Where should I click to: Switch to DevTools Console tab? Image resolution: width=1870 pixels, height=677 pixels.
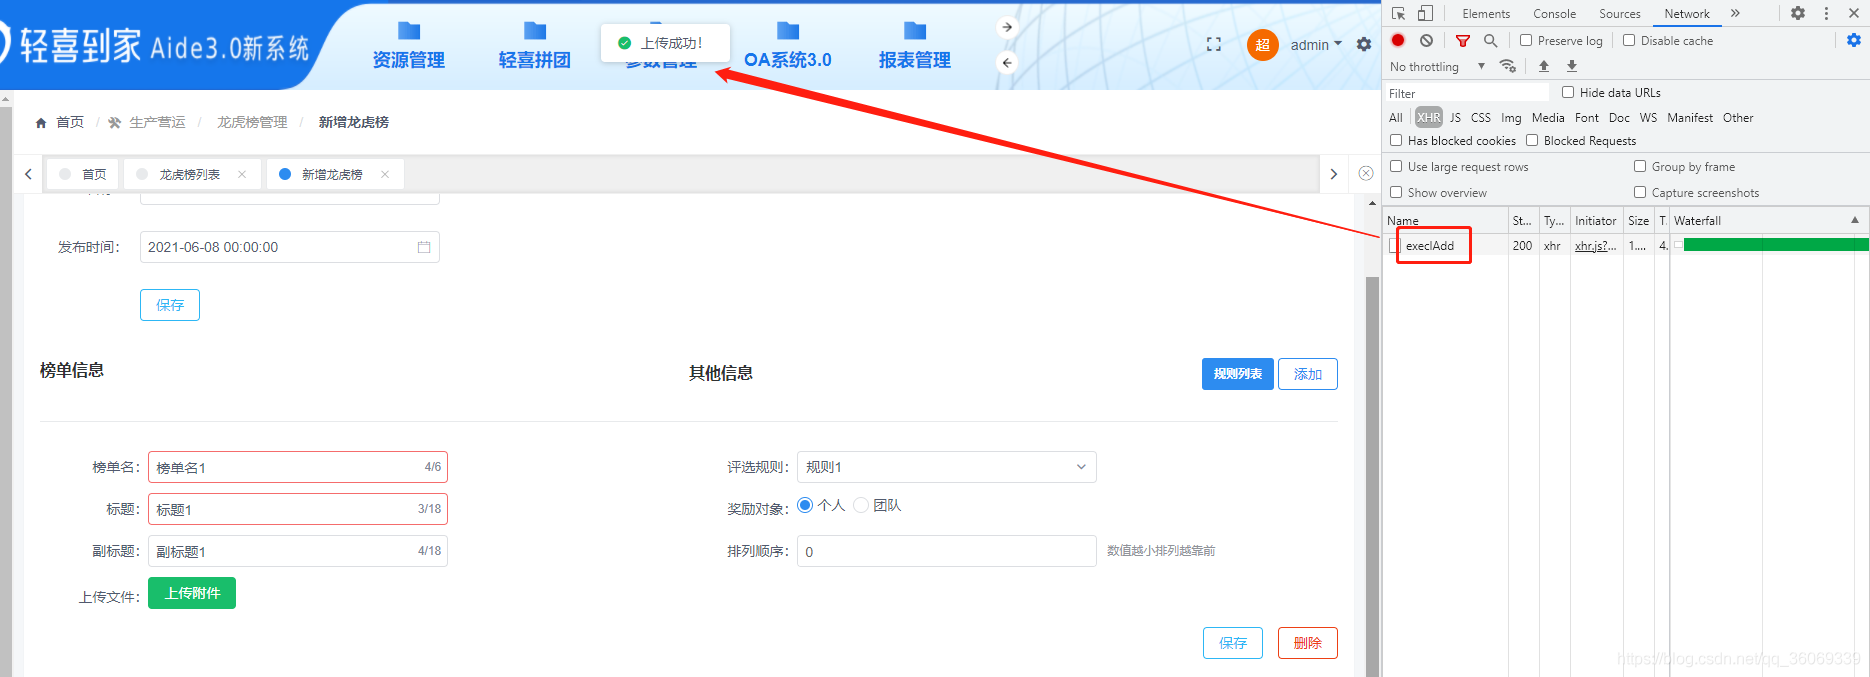tap(1554, 13)
